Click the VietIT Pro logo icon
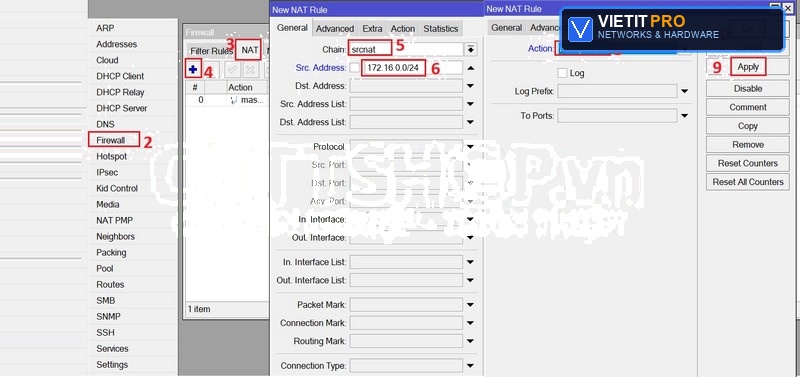This screenshot has height=377, width=800. click(580, 29)
